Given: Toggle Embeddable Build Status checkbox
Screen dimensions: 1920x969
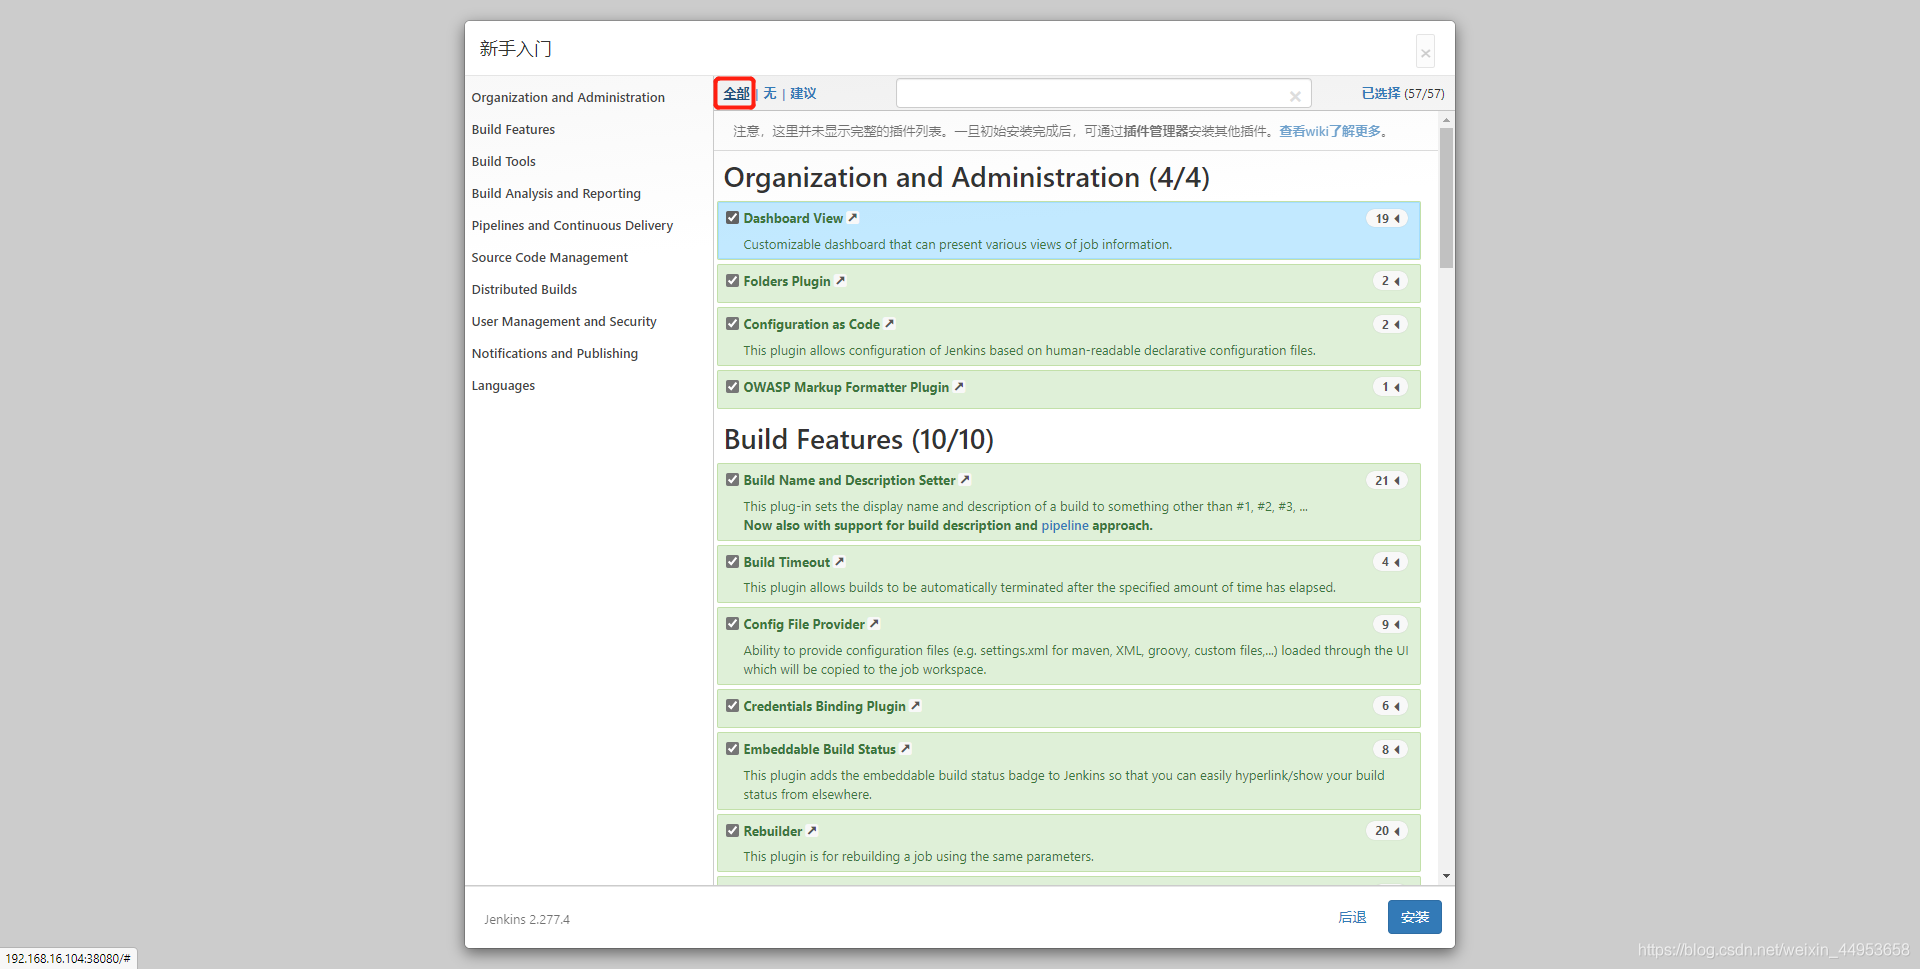Looking at the screenshot, I should pos(732,749).
